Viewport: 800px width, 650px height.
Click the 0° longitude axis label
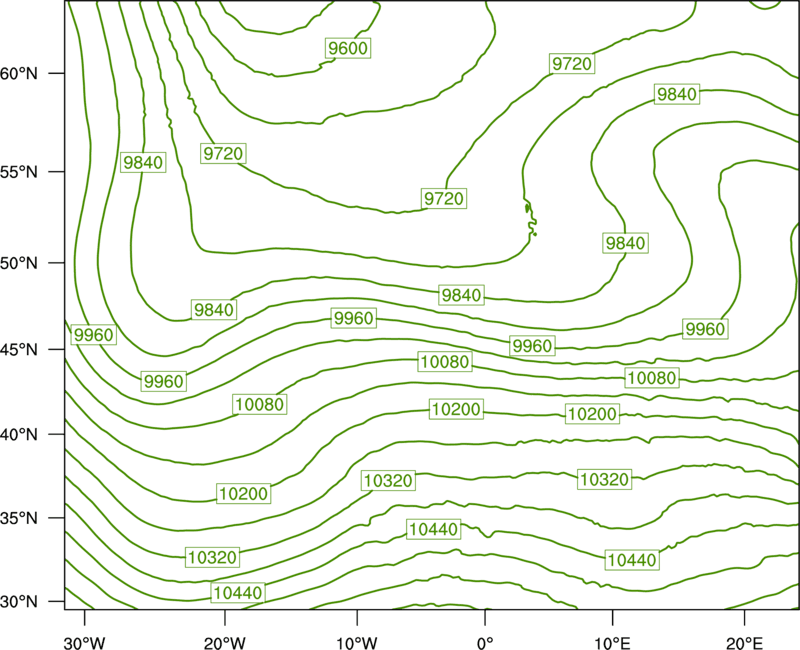coord(485,643)
